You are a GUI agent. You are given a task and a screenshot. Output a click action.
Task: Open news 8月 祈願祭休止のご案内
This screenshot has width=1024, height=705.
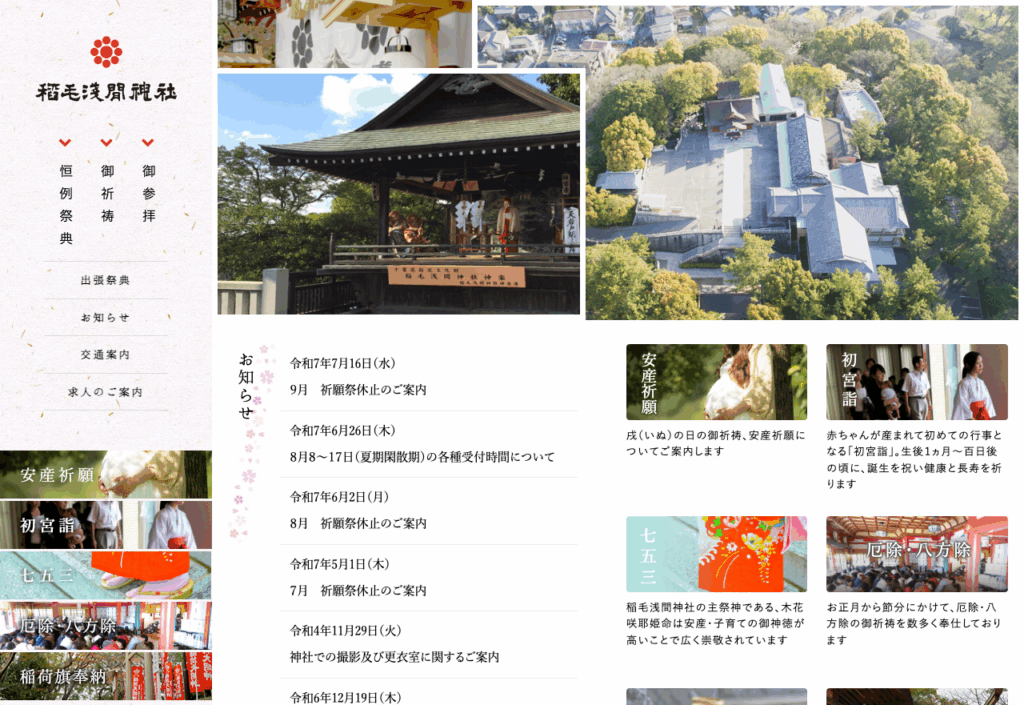click(358, 524)
